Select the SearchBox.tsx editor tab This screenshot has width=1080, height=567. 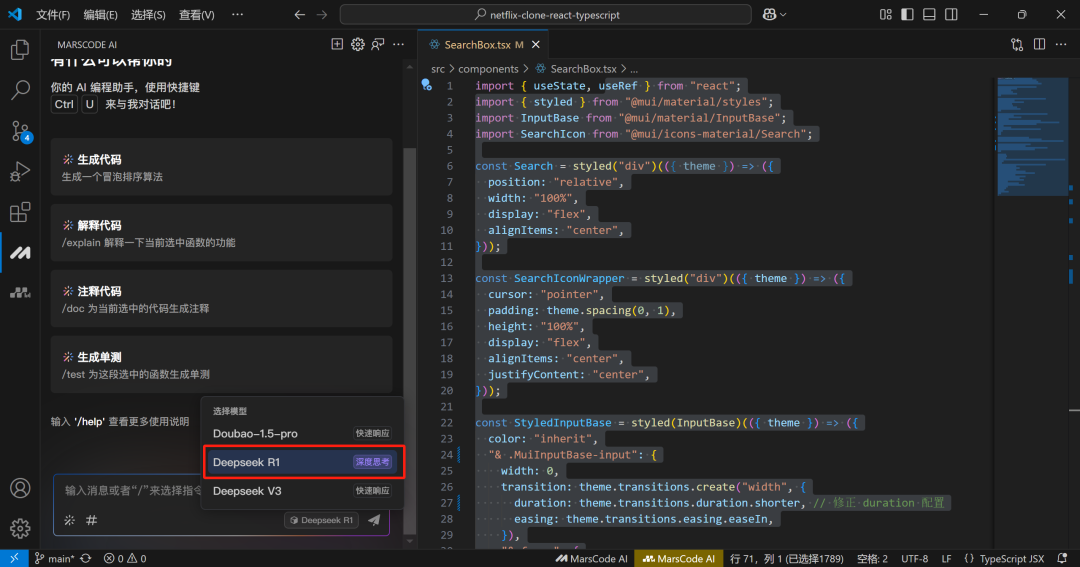[478, 45]
